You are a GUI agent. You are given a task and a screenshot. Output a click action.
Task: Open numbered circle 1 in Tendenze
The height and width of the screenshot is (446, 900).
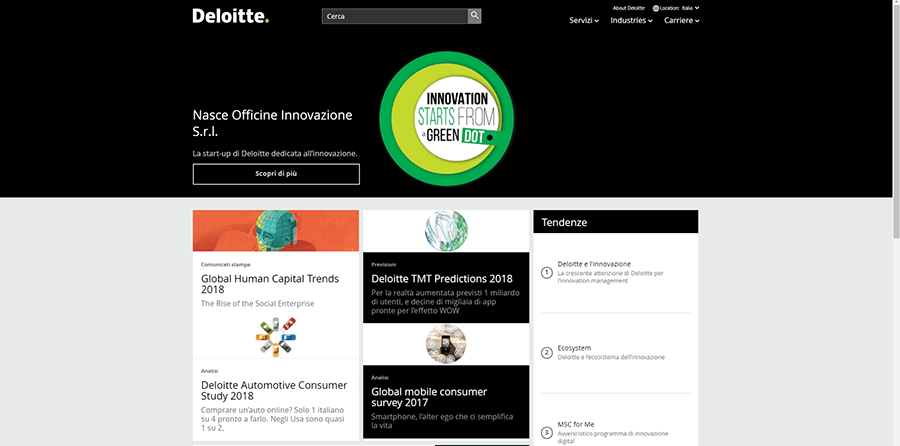point(546,273)
